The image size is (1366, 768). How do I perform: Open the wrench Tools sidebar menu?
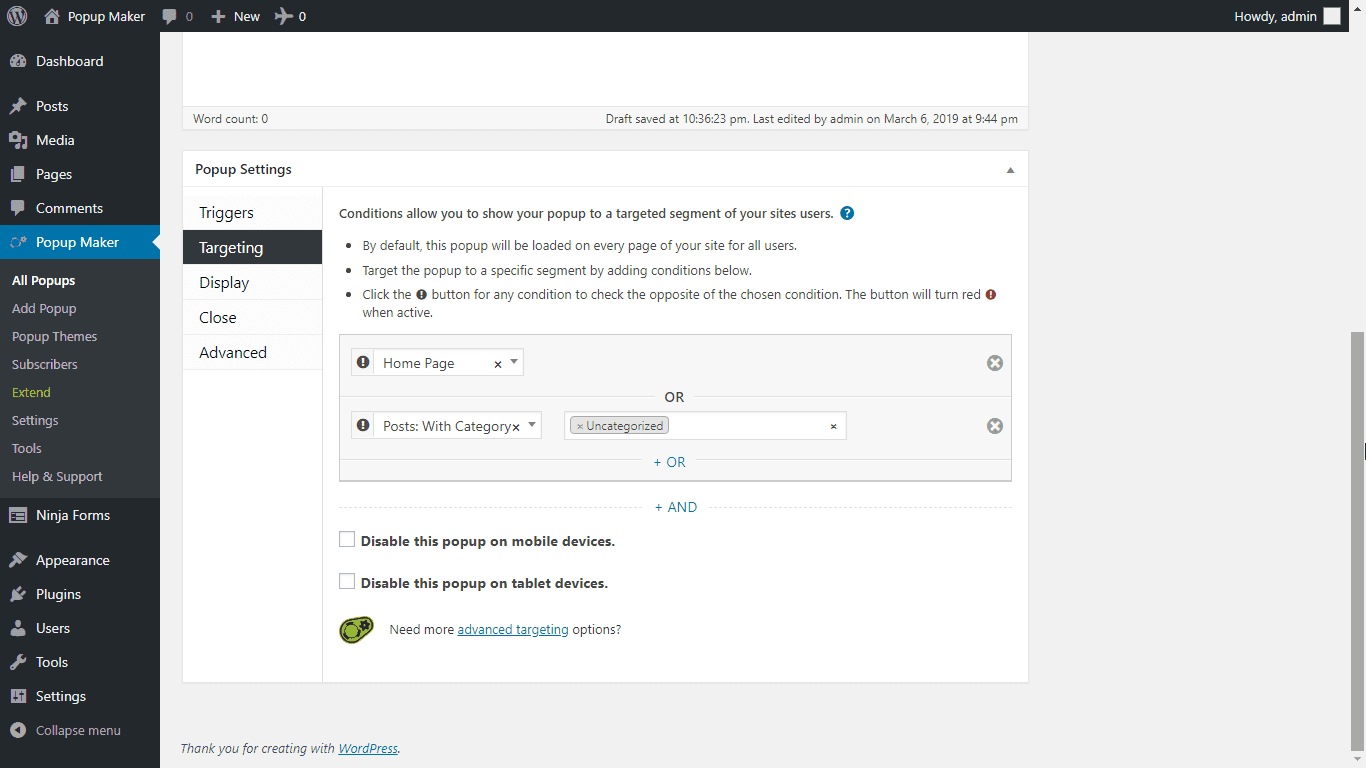(x=80, y=662)
